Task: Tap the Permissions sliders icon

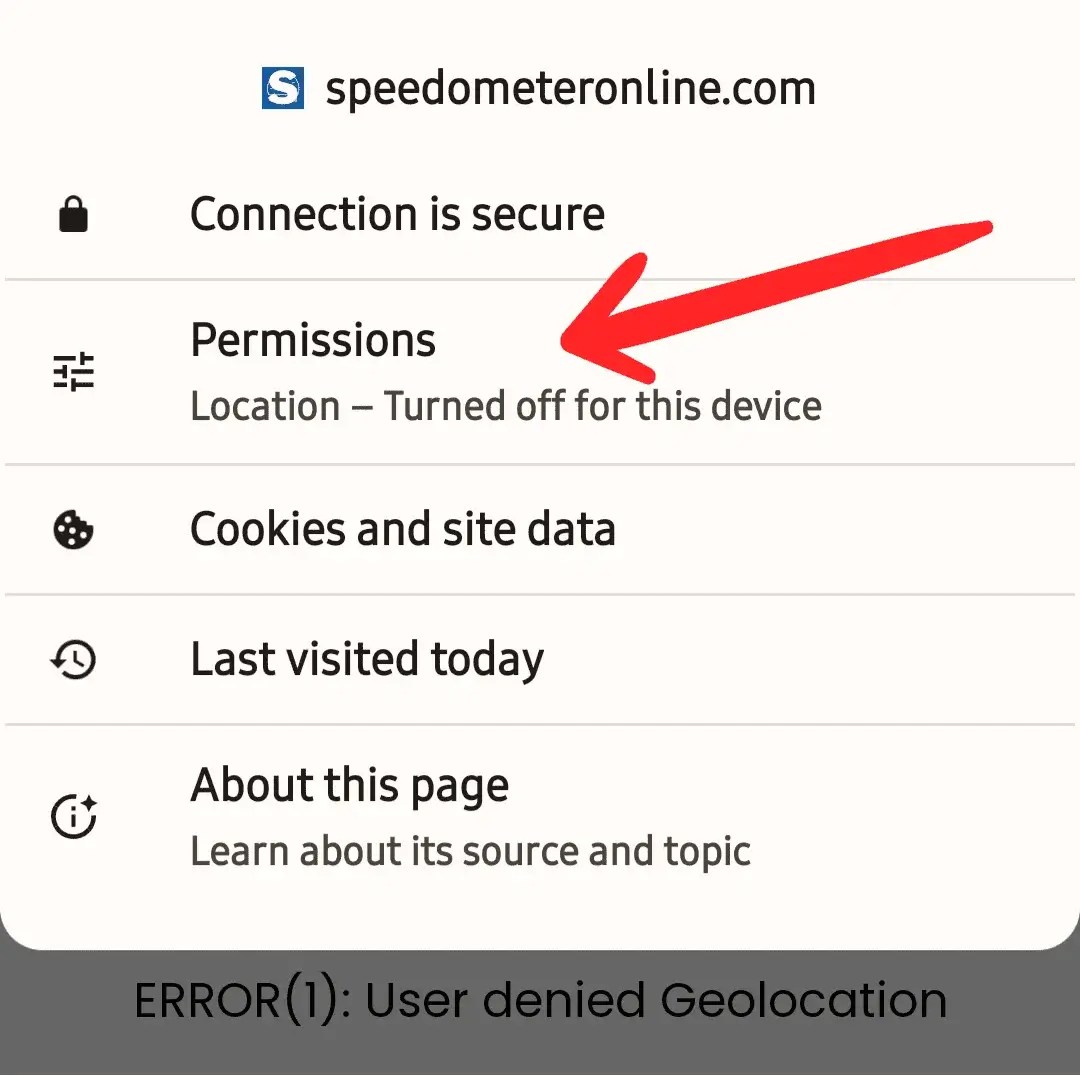Action: pyautogui.click(x=73, y=372)
